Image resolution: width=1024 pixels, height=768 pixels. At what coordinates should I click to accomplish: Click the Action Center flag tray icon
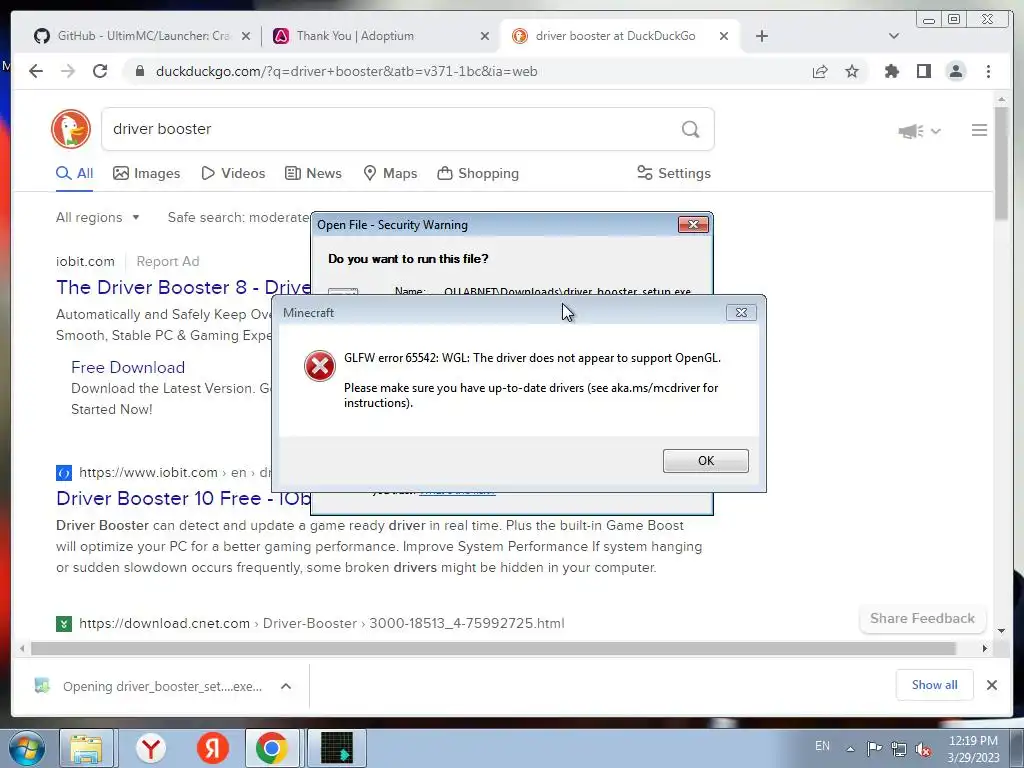click(874, 749)
